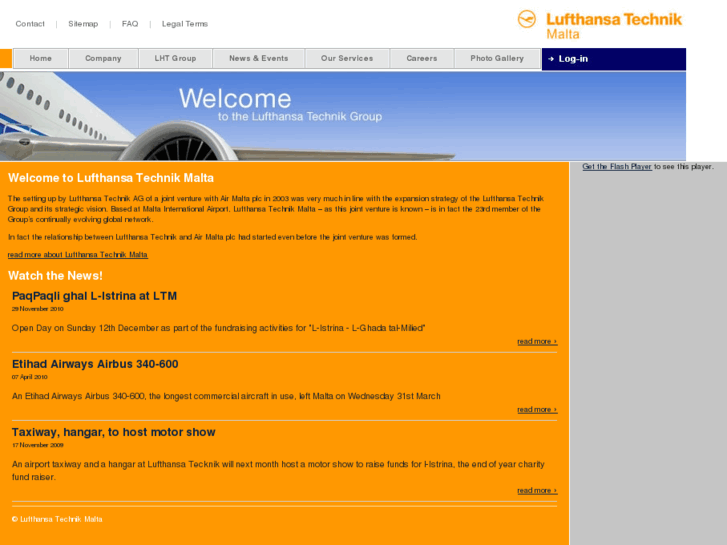The width and height of the screenshot is (727, 545).
Task: Open the Careers menu item
Action: [422, 58]
